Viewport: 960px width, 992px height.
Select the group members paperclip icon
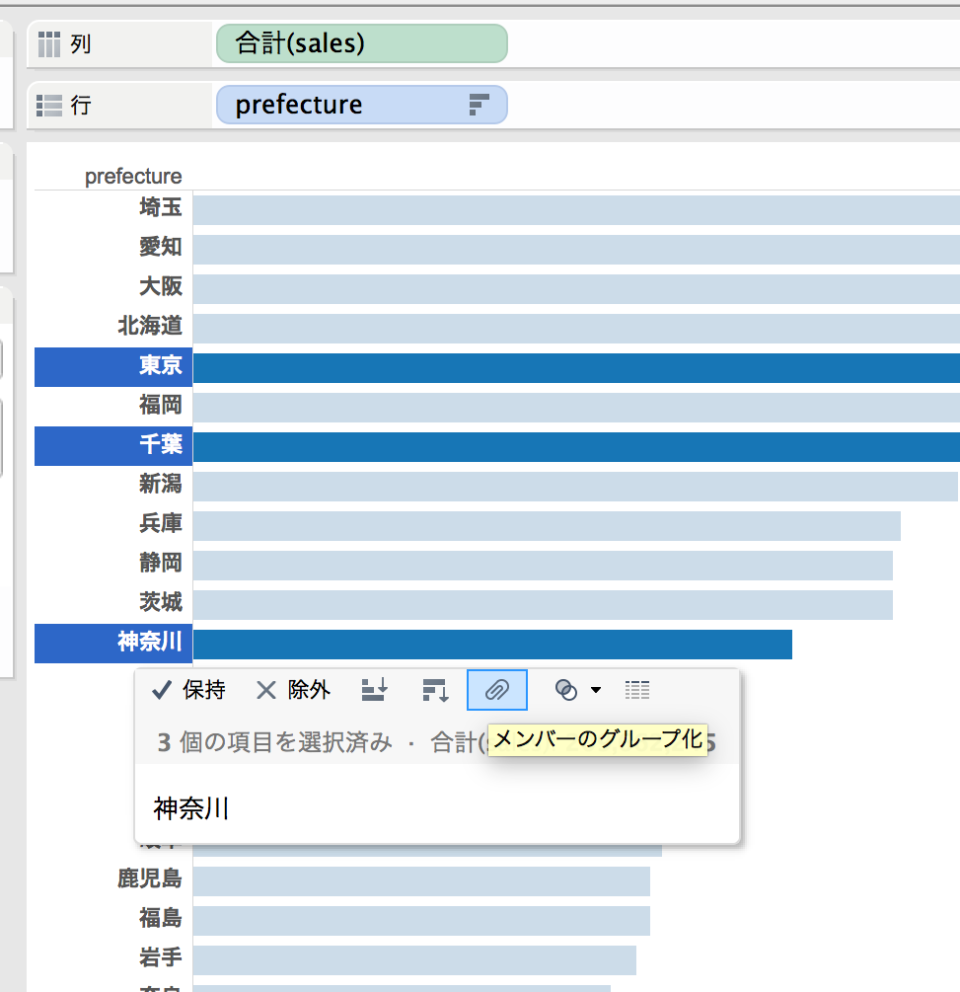pos(497,689)
